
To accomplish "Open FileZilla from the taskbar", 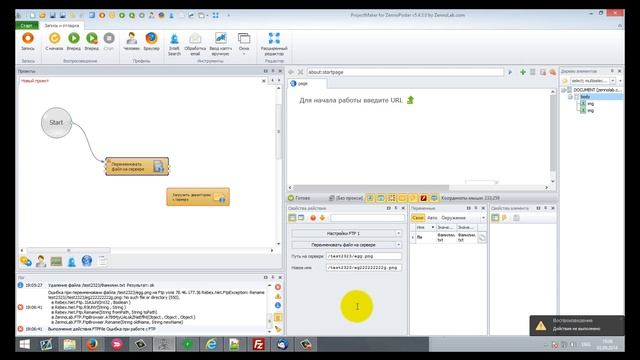I will (x=258, y=344).
